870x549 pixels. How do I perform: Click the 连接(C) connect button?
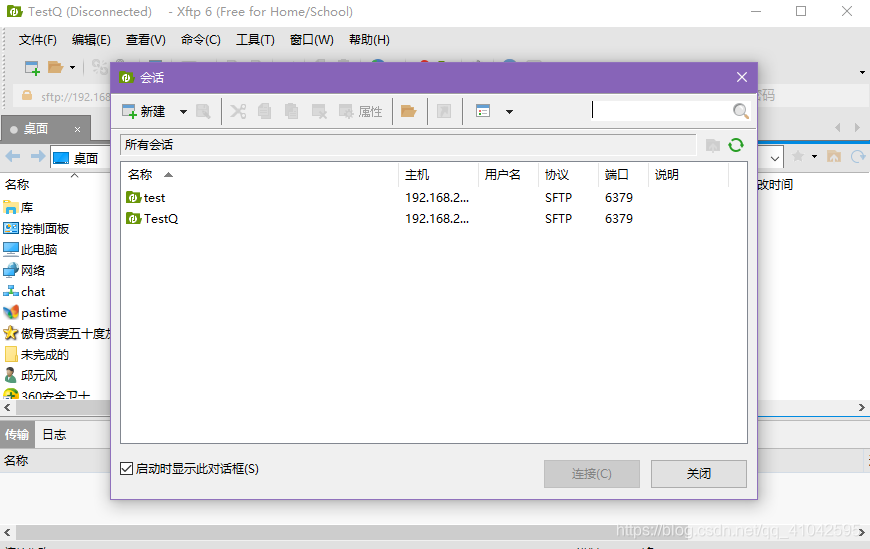(x=591, y=474)
